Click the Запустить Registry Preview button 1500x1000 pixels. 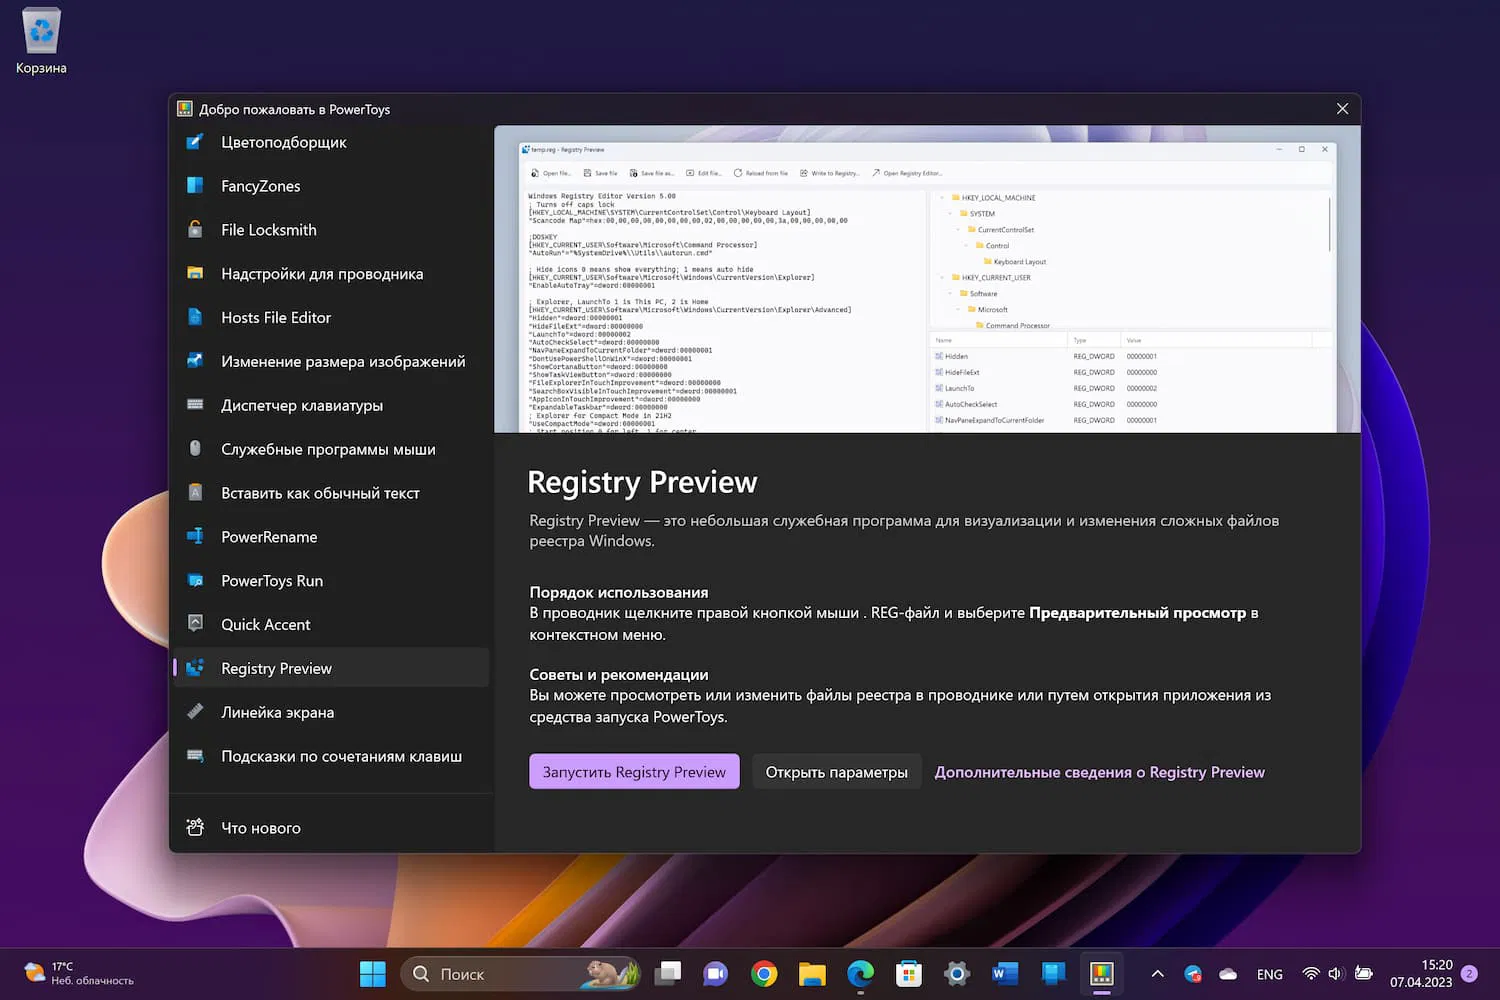634,772
